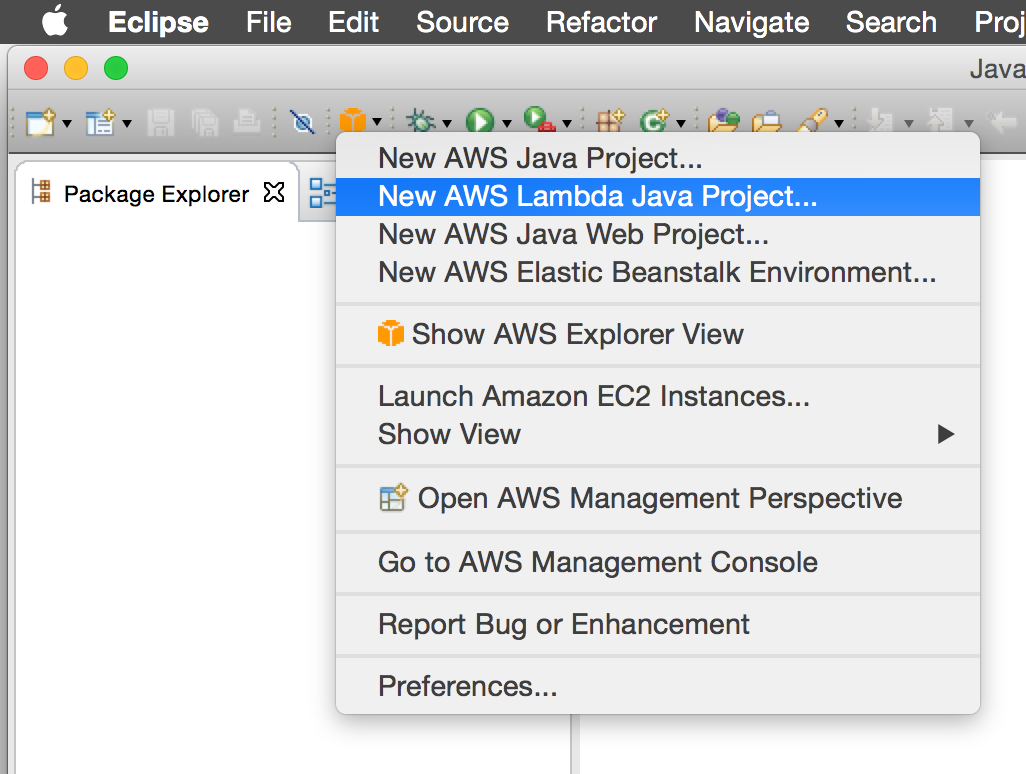Click the Open Type folder icon
Viewport: 1026px width, 774px height.
[x=723, y=122]
